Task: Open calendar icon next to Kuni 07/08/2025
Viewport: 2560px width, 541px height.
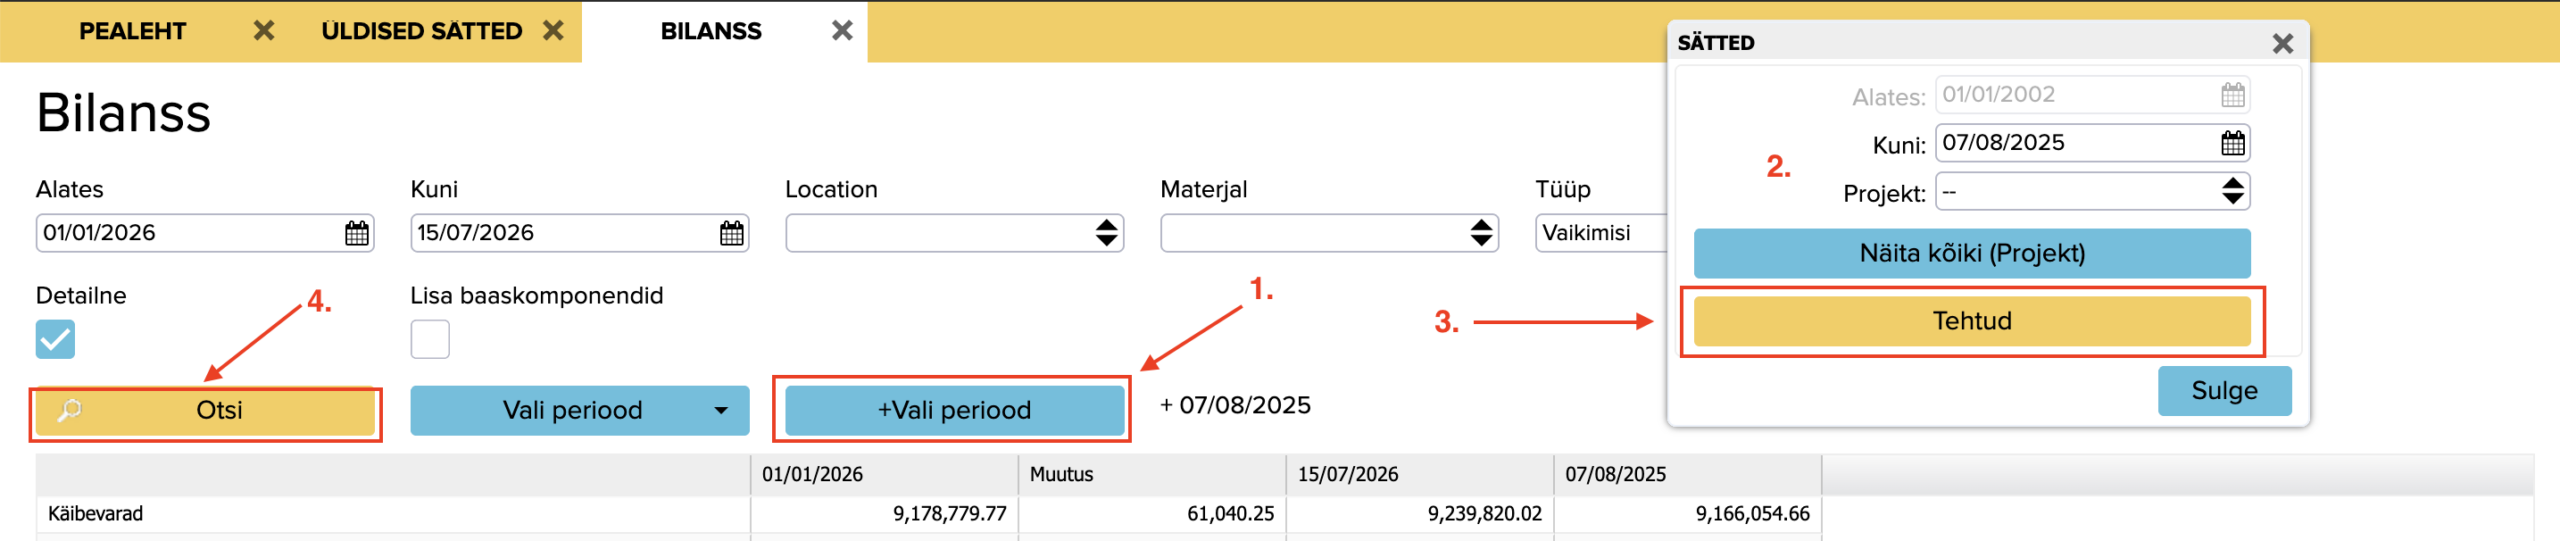Action: pyautogui.click(x=2233, y=144)
